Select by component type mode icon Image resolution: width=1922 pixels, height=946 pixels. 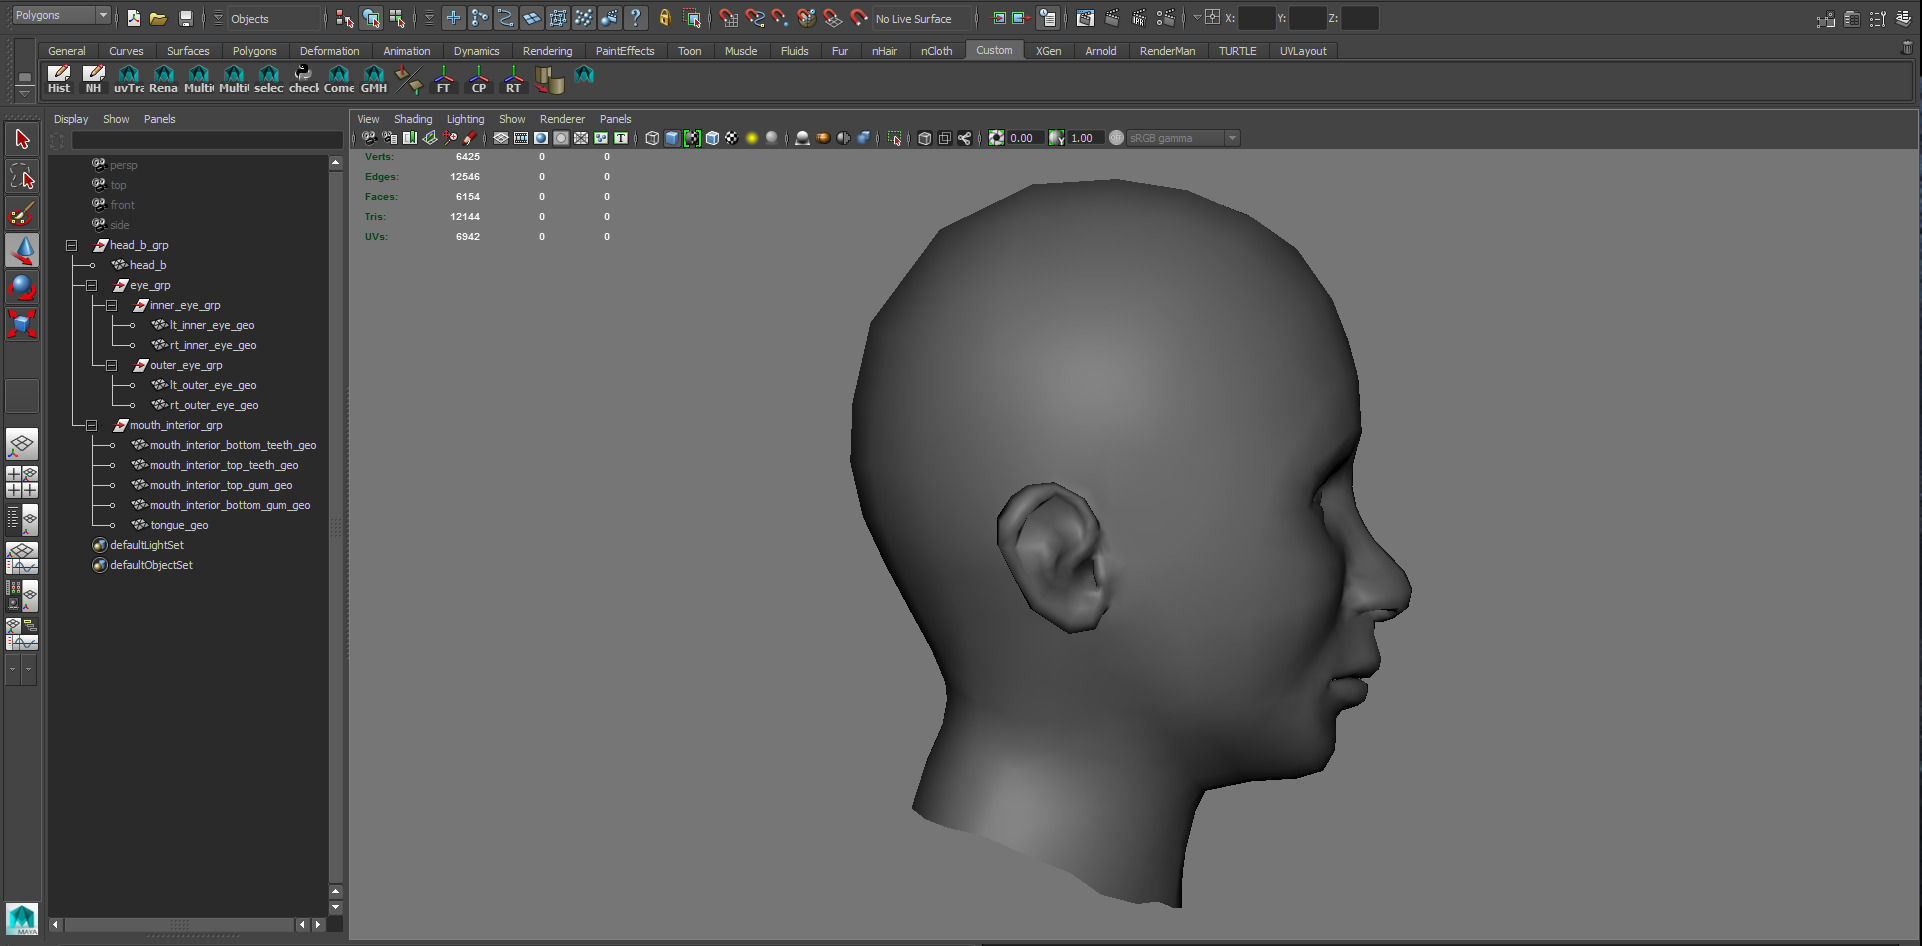[397, 18]
